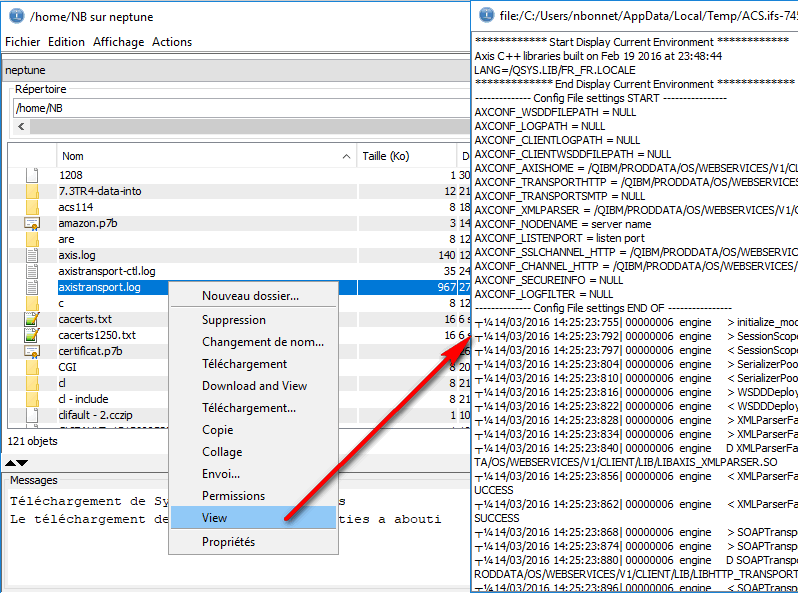This screenshot has height=593, width=798.
Task: Choose View from the context menu
Action: coord(214,518)
